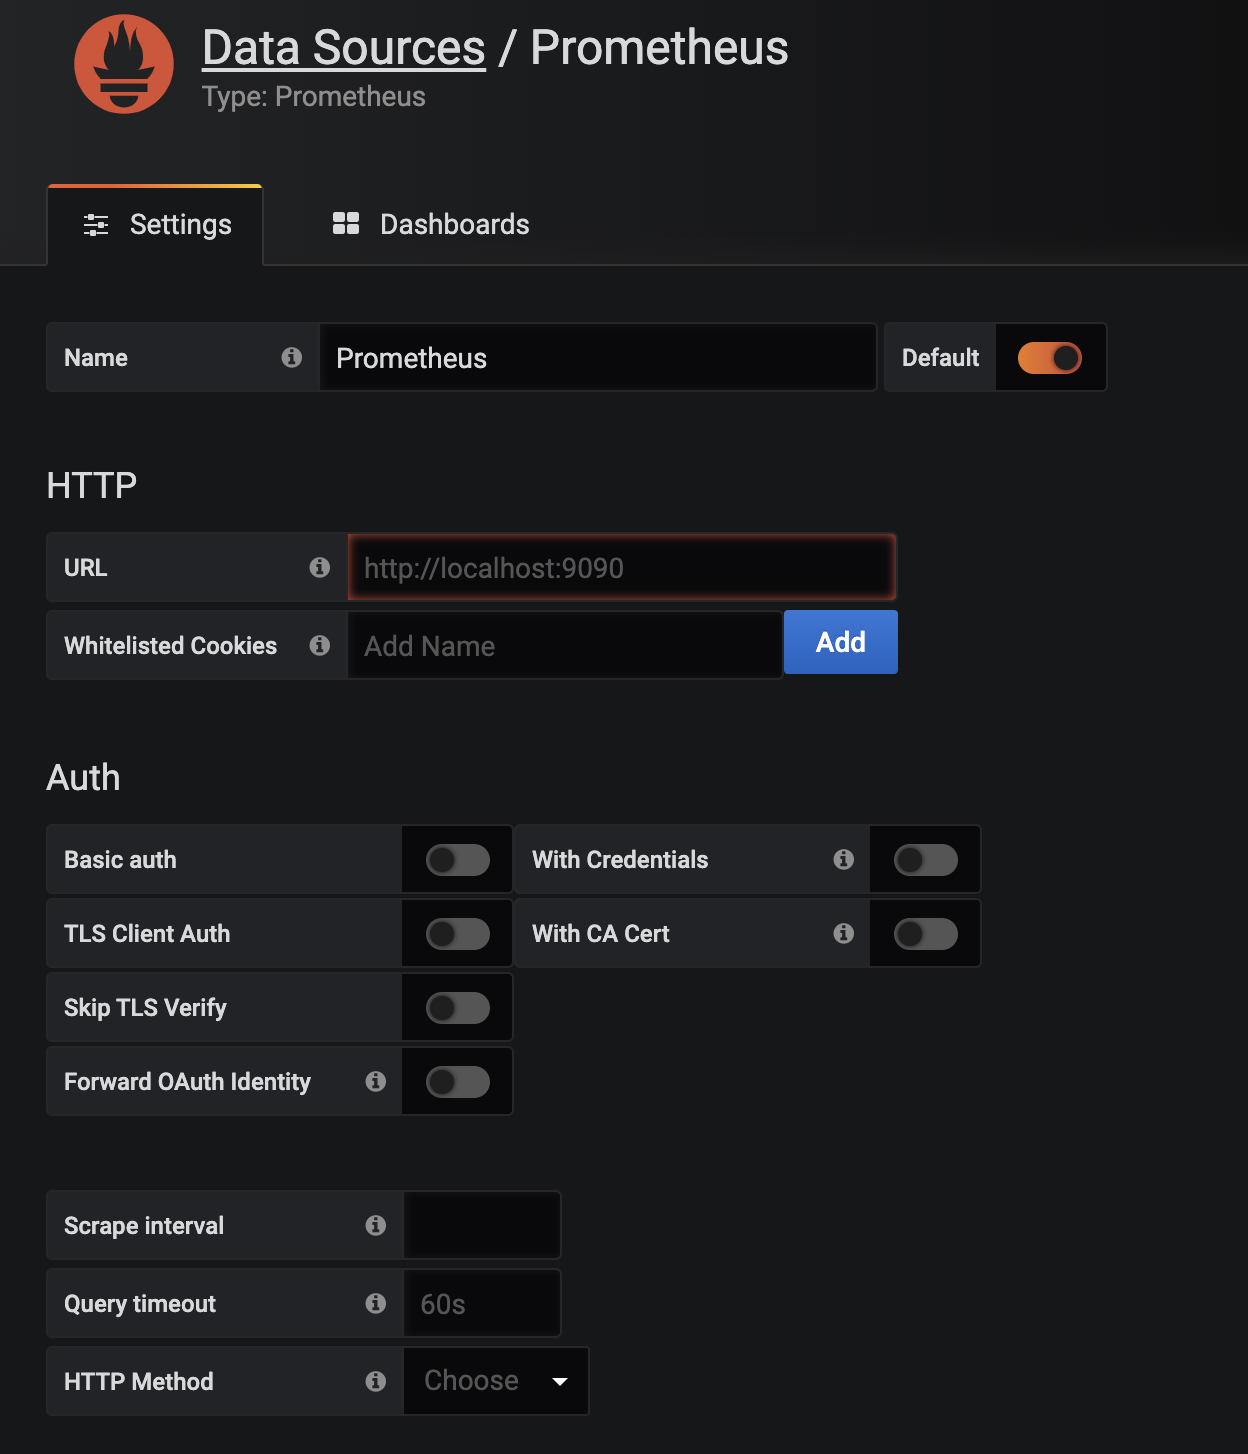
Task: Click the Forward OAuth Identity info icon
Action: click(376, 1081)
